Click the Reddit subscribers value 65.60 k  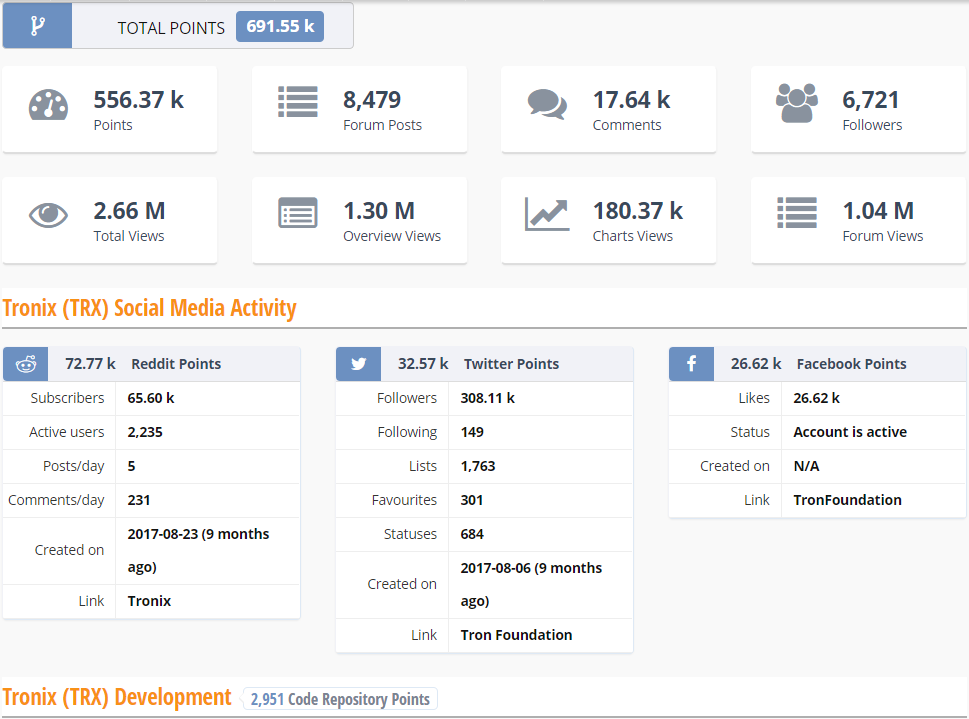point(151,398)
